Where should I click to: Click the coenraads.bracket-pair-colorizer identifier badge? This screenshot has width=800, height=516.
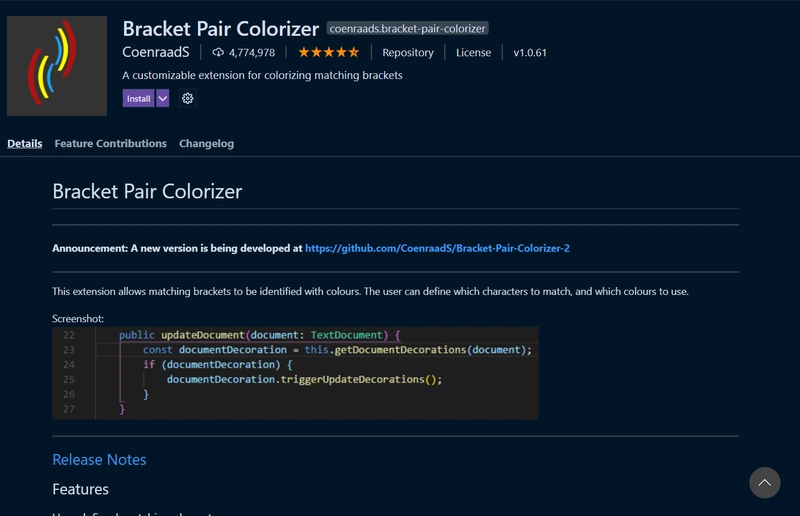(407, 29)
